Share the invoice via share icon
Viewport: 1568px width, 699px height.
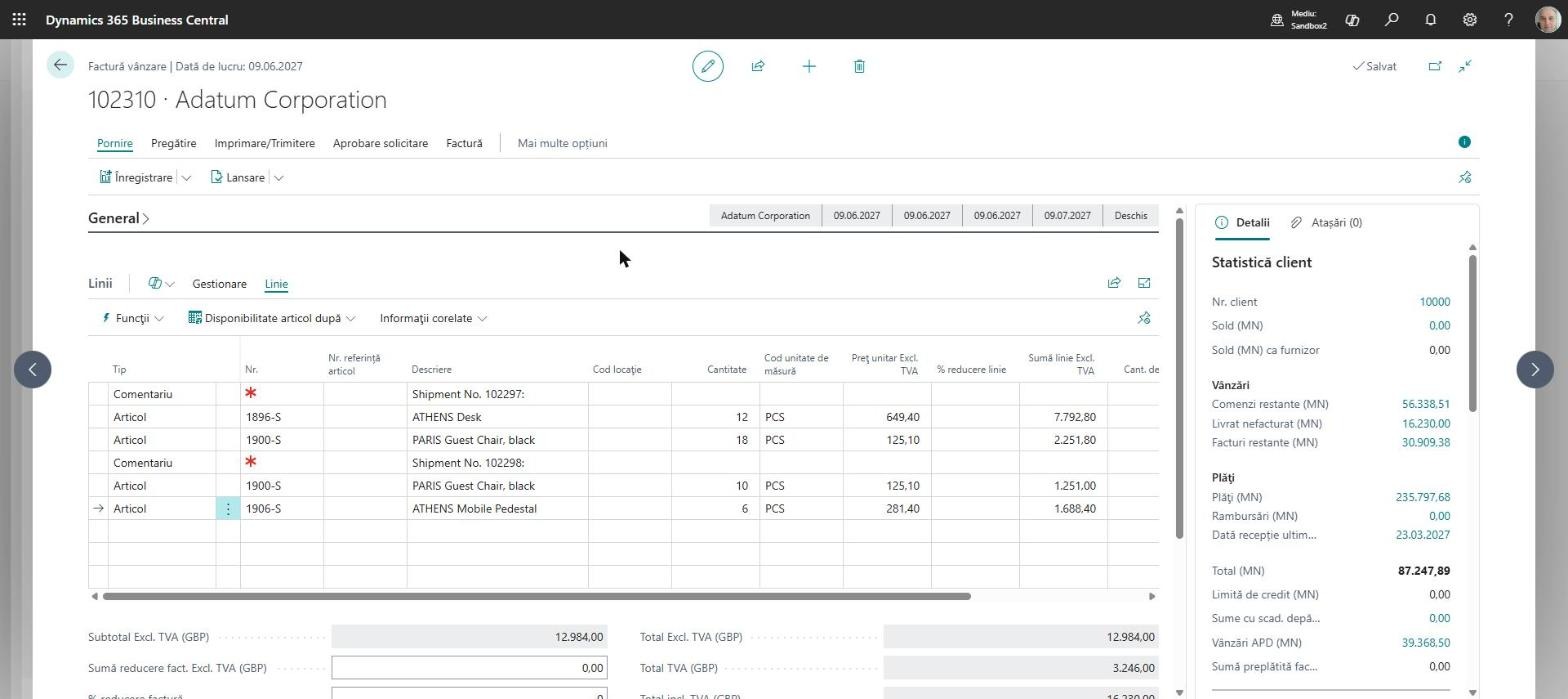[758, 66]
